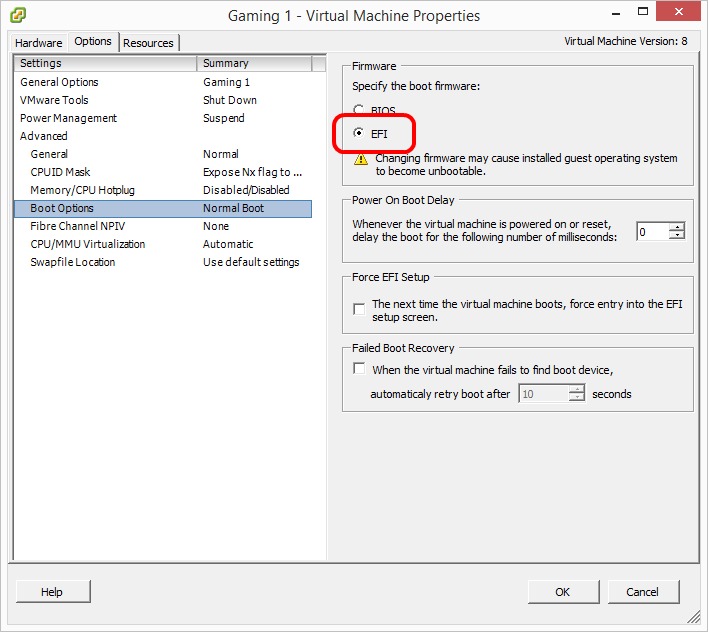Image resolution: width=708 pixels, height=632 pixels.
Task: Select the EFI firmware radio button
Action: 359,133
